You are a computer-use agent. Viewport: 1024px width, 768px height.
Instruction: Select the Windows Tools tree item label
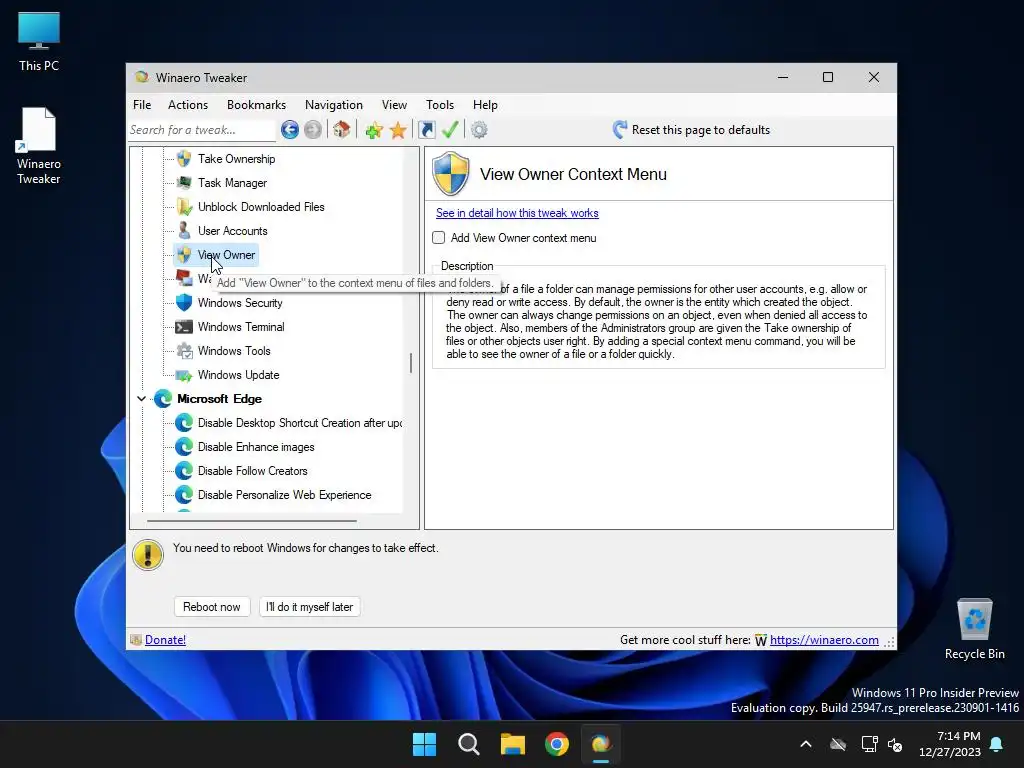(234, 351)
